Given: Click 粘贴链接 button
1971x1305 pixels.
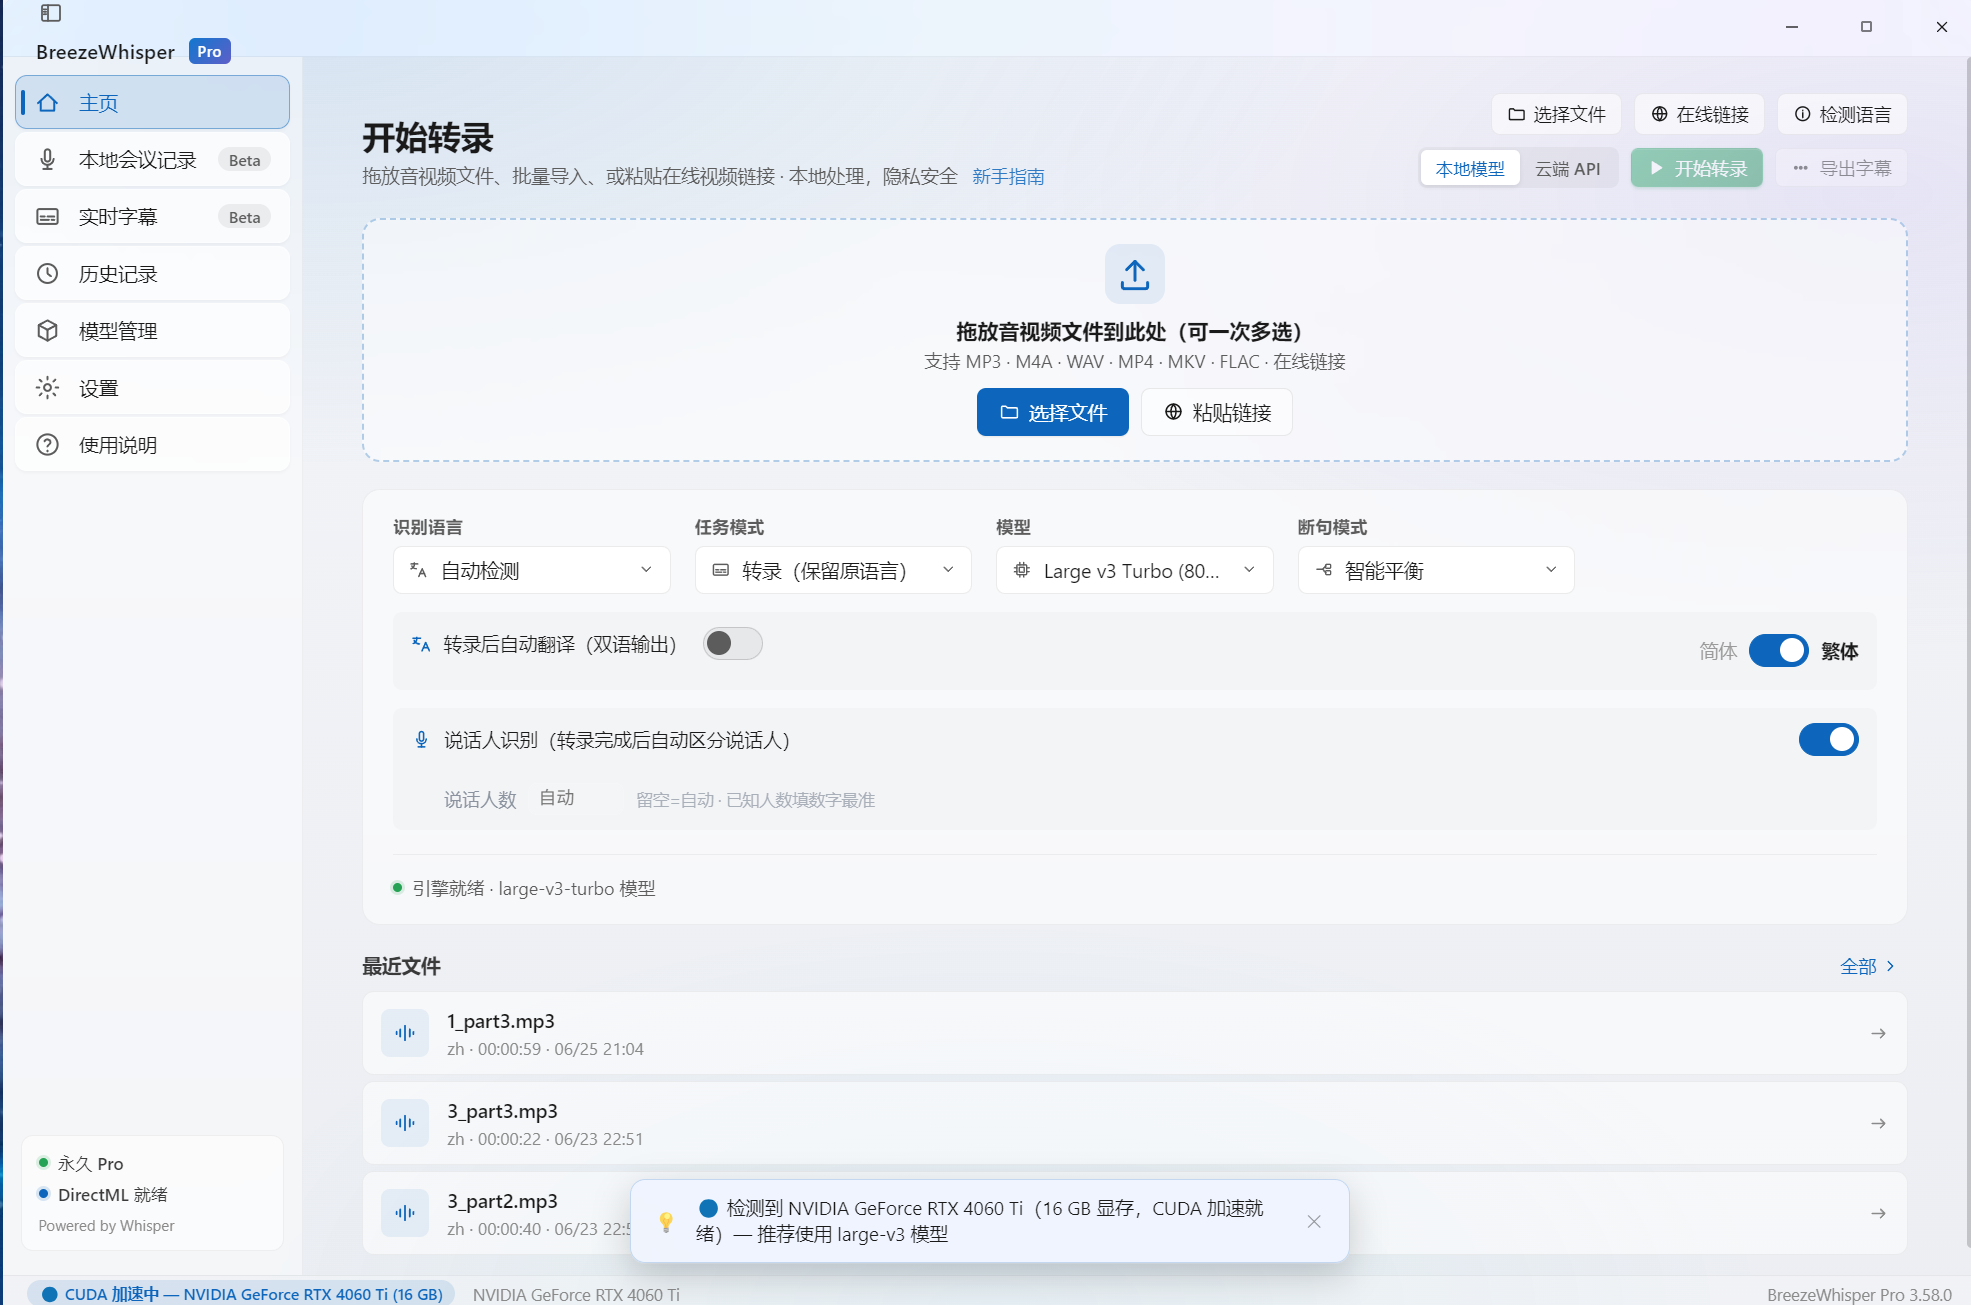Looking at the screenshot, I should click(1217, 412).
